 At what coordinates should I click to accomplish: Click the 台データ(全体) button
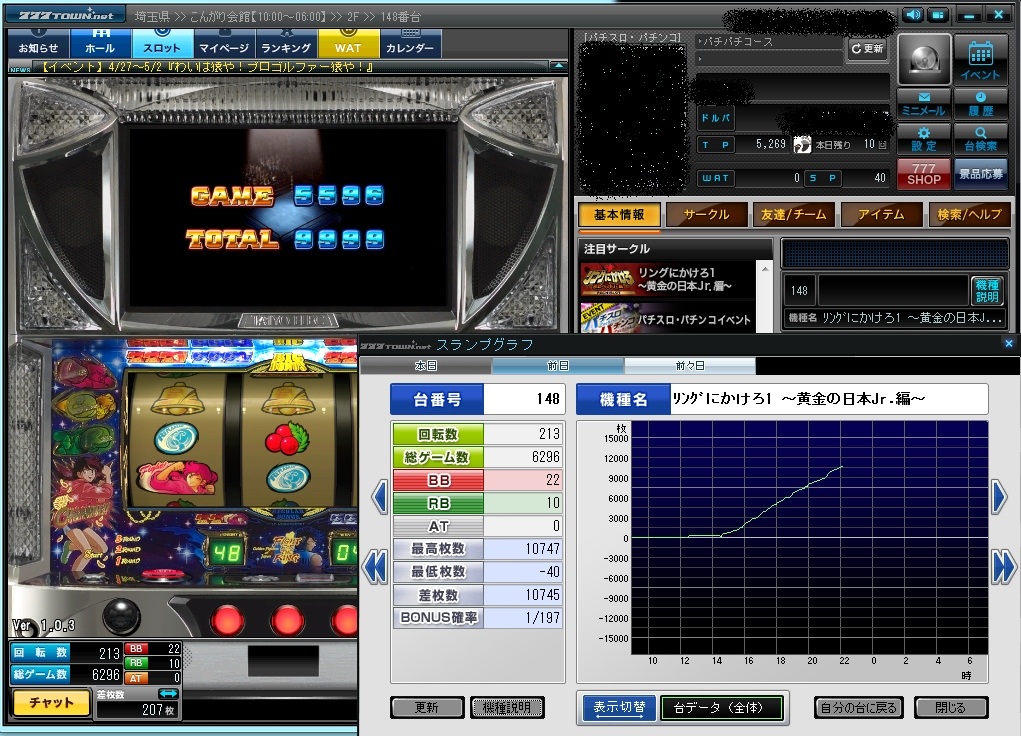click(721, 707)
